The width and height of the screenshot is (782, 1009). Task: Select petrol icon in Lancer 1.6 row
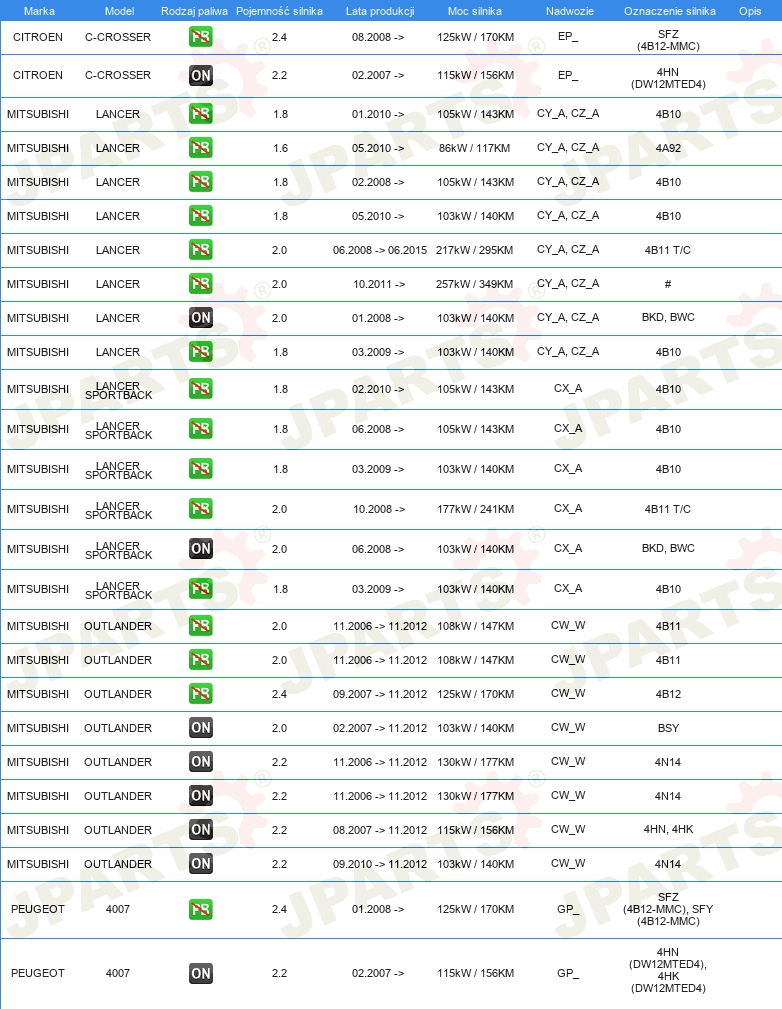pos(201,148)
